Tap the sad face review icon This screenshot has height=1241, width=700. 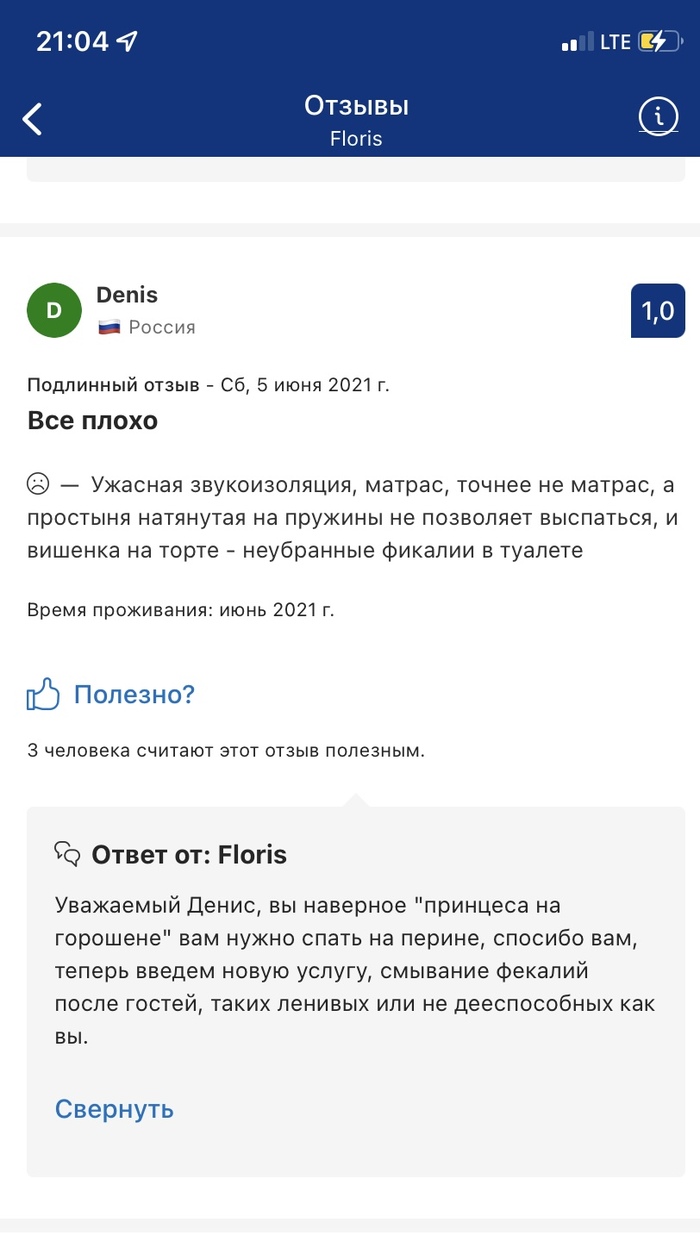coord(38,485)
